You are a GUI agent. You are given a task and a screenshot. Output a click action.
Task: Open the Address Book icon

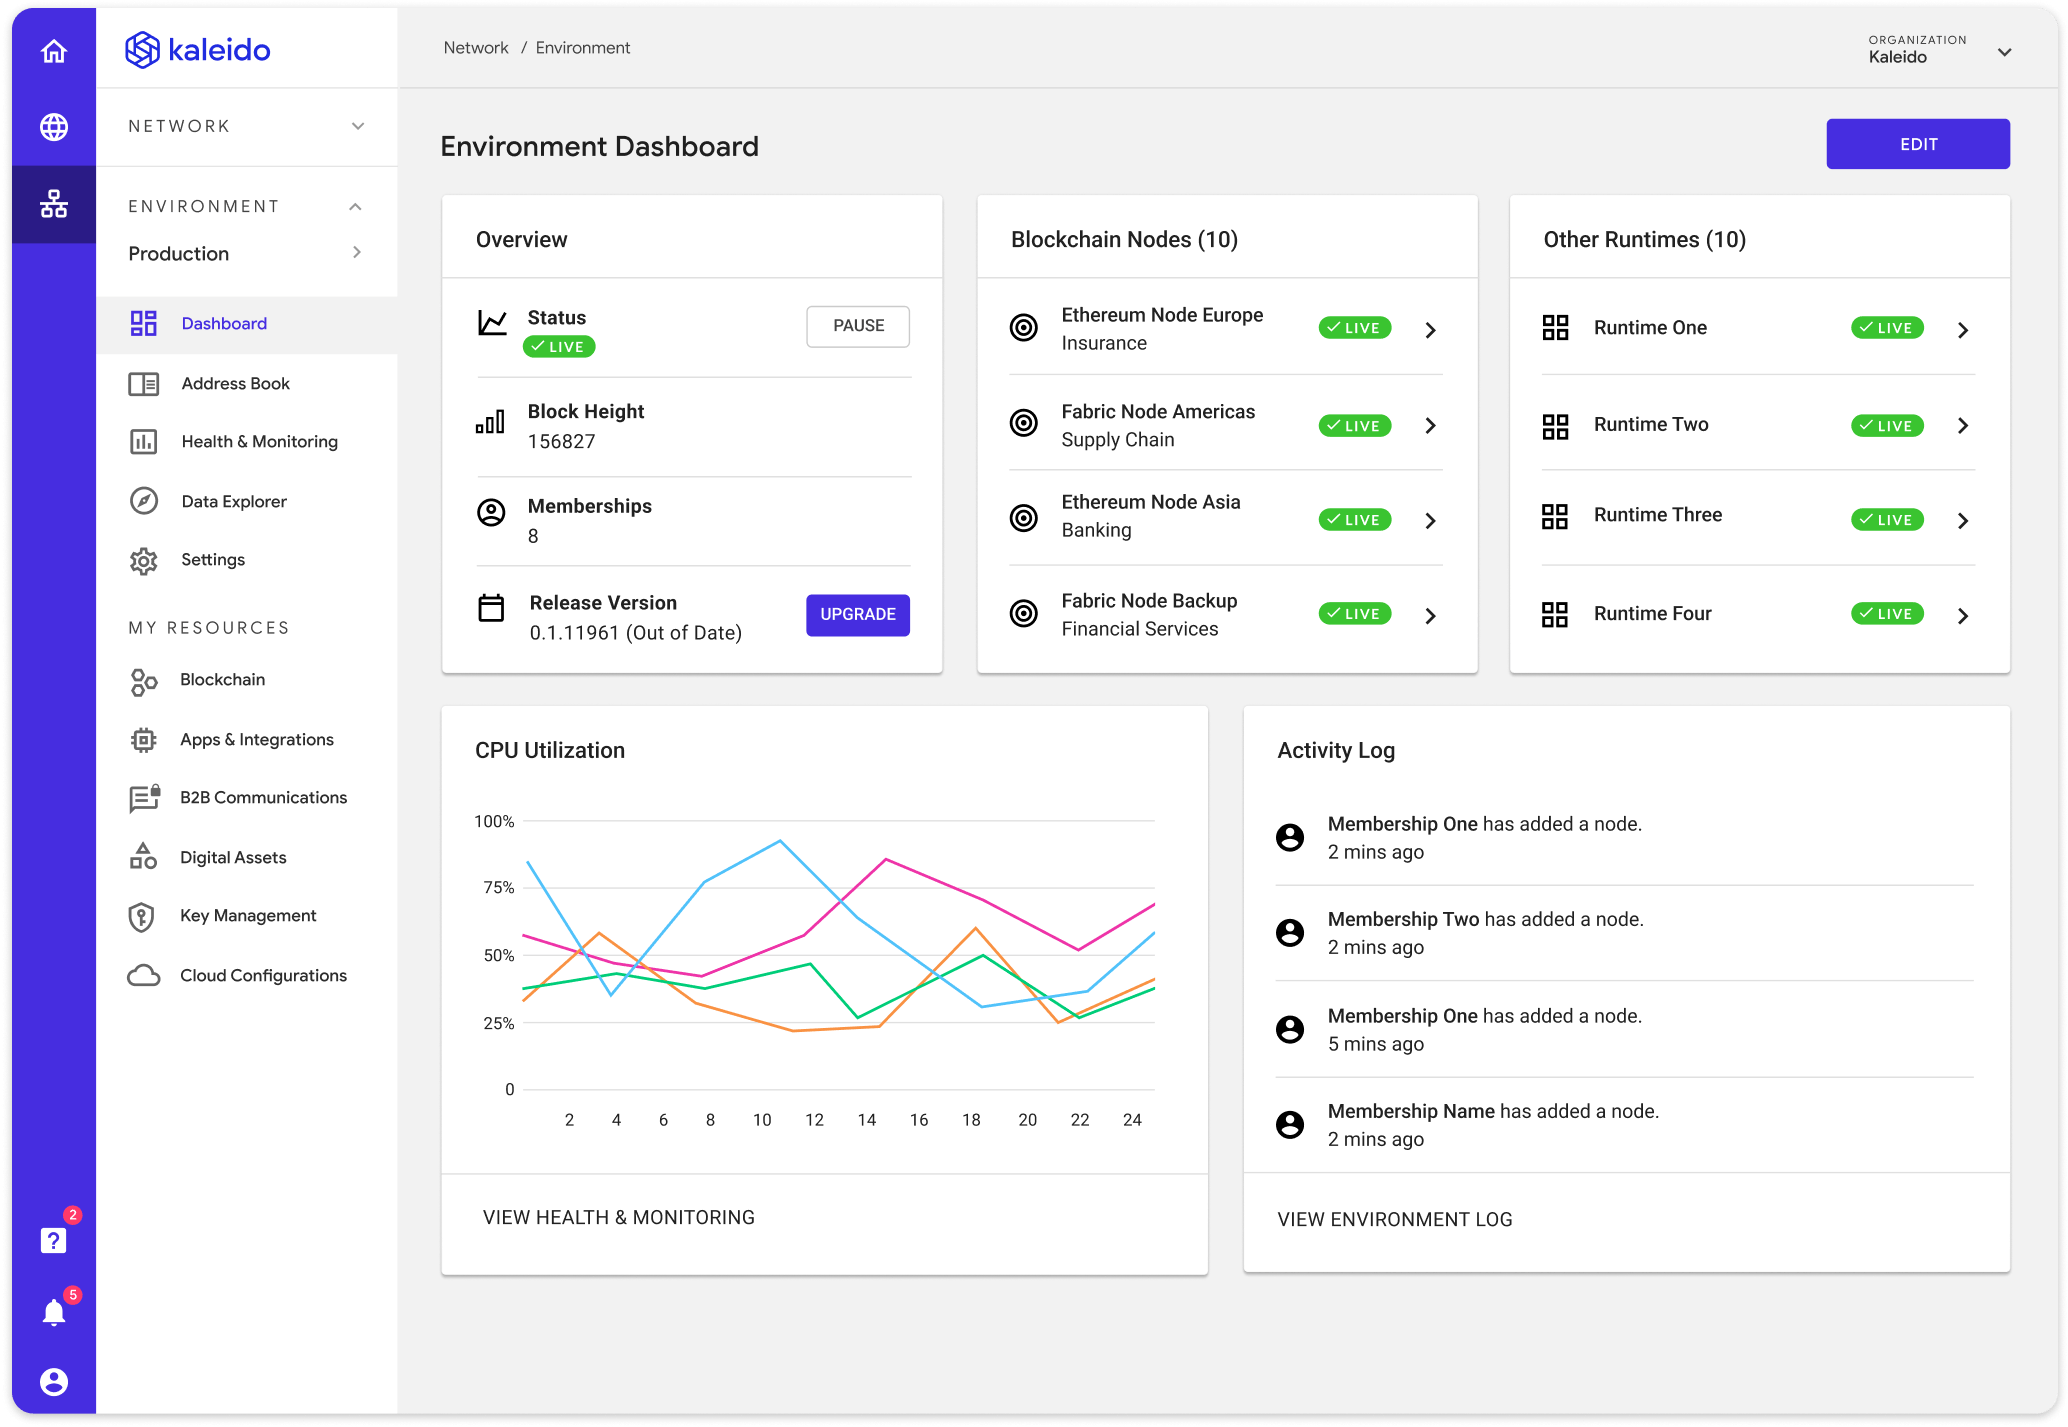(x=145, y=383)
